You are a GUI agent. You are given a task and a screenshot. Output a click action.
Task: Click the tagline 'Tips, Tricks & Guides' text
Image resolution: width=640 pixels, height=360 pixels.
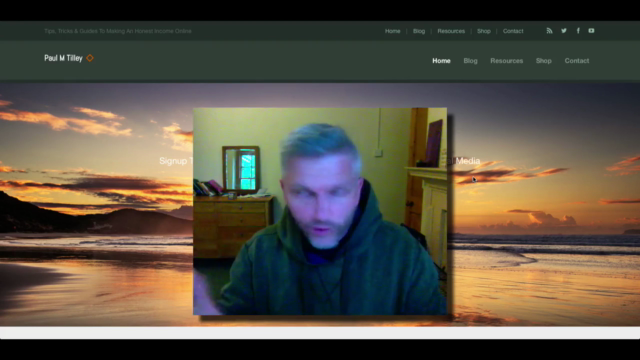click(x=118, y=31)
